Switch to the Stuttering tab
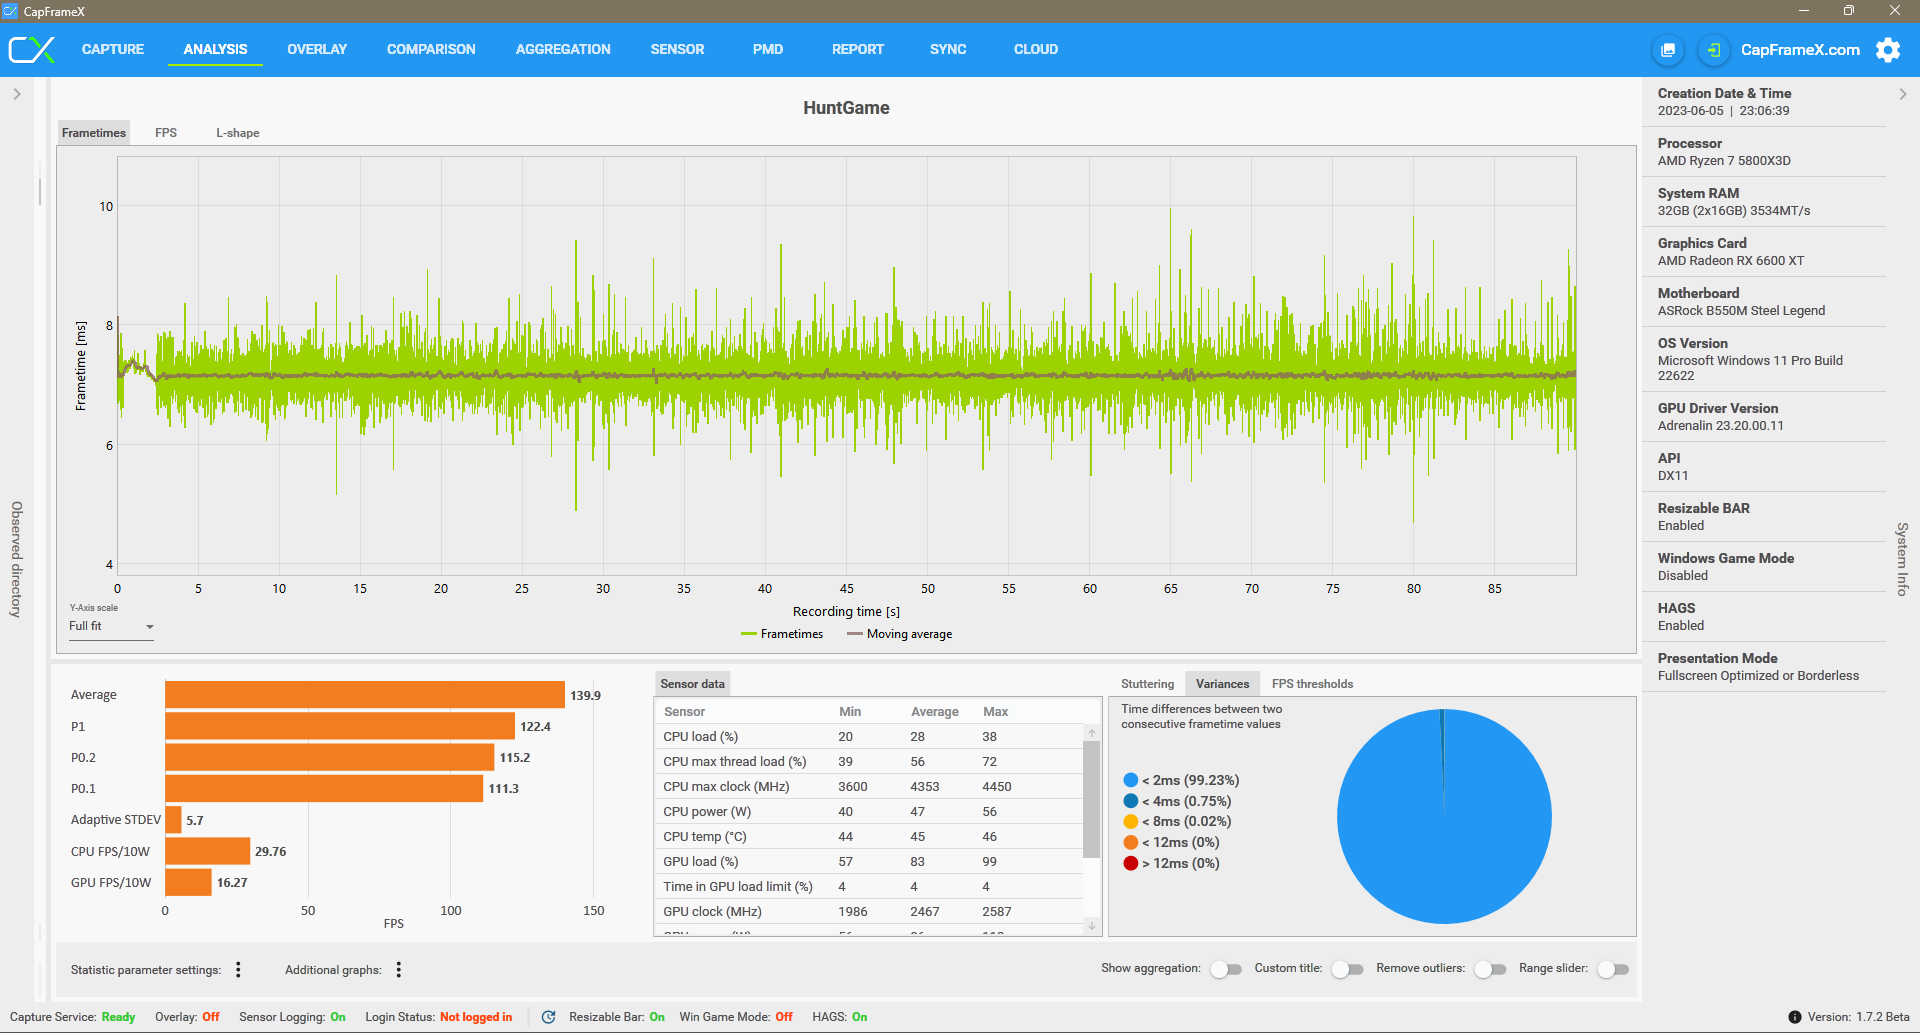This screenshot has width=1920, height=1033. [x=1147, y=684]
